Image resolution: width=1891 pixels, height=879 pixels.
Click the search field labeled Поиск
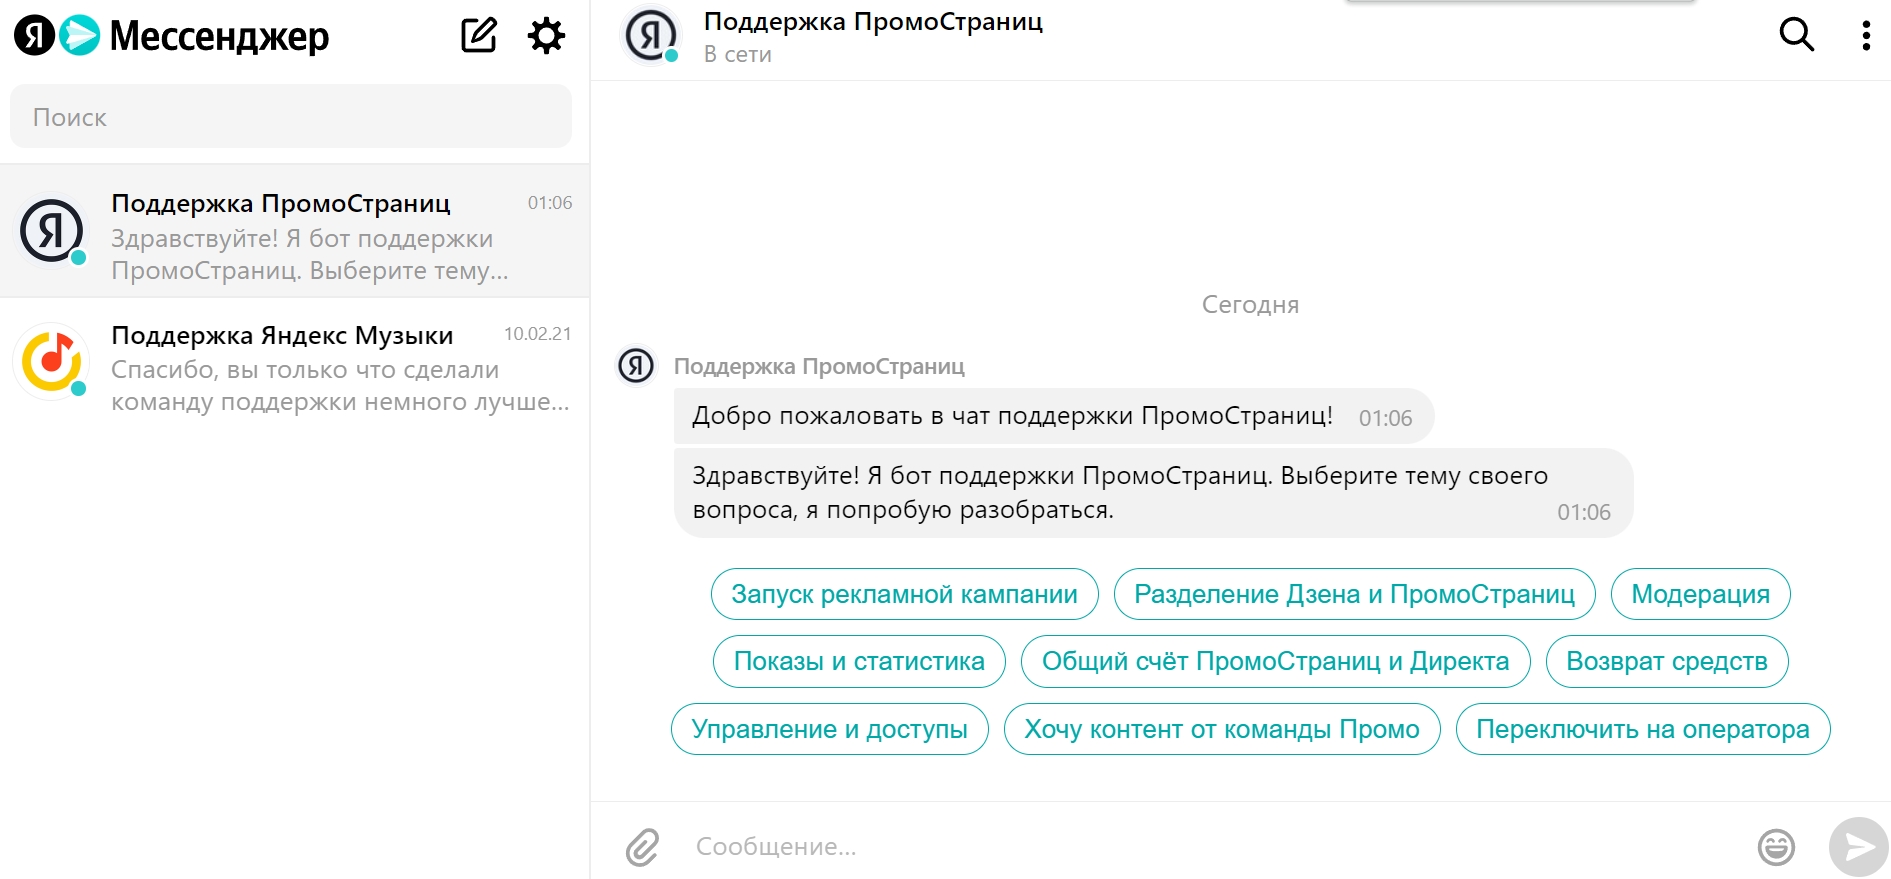click(291, 117)
